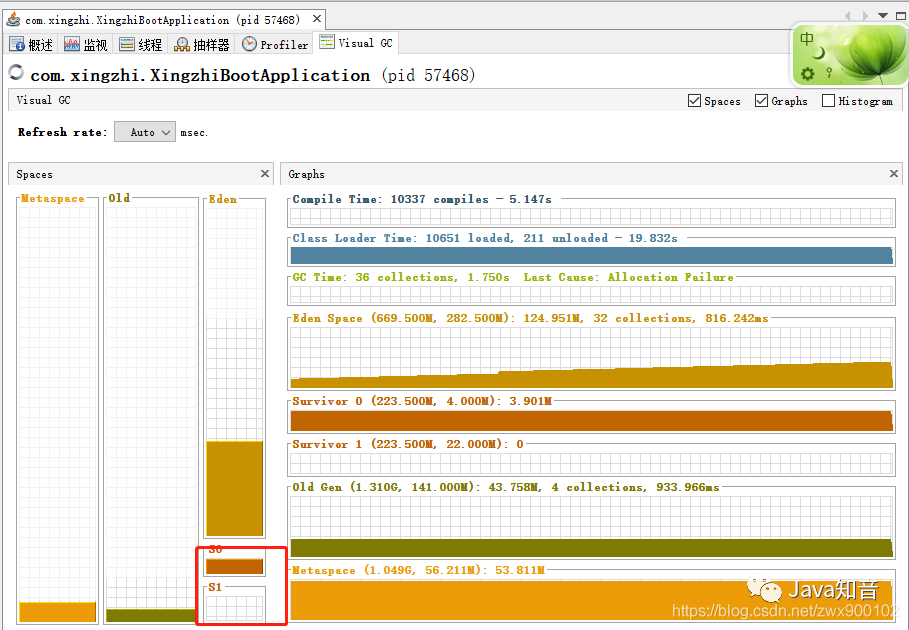The image size is (909, 630).
Task: Click the Old Gen graph
Action: (x=591, y=527)
